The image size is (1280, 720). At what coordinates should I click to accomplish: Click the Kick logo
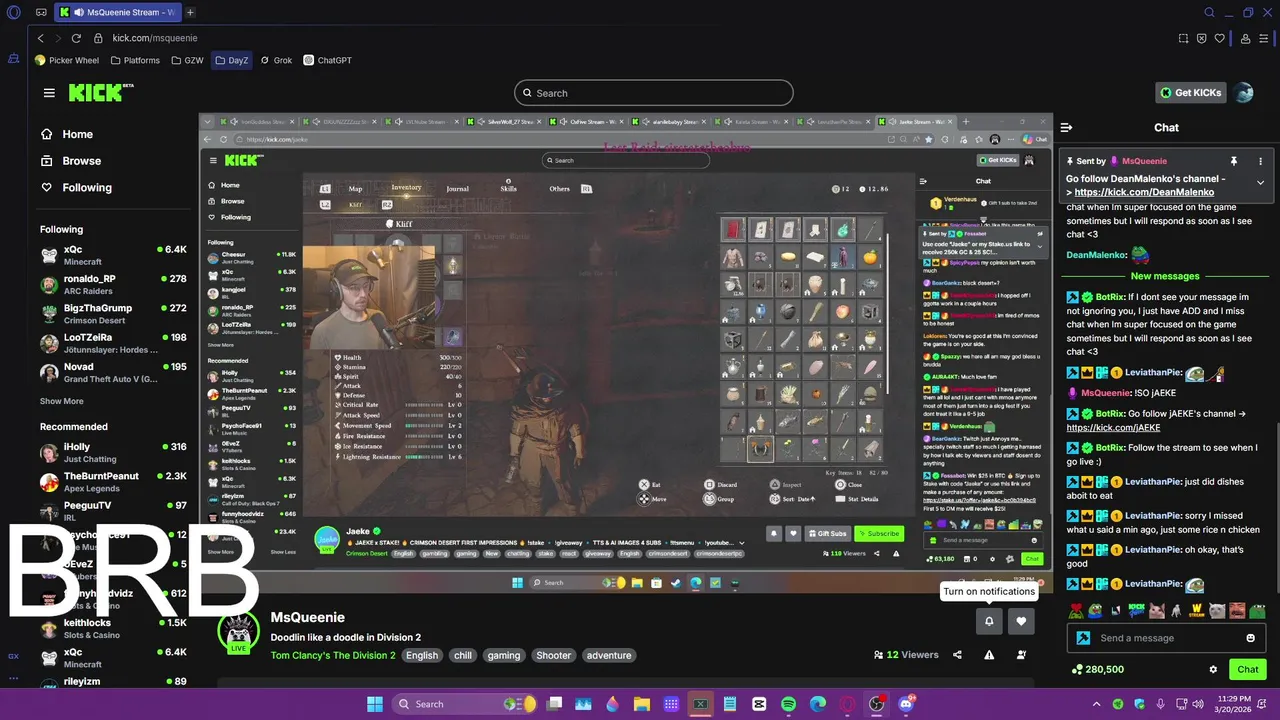click(99, 93)
